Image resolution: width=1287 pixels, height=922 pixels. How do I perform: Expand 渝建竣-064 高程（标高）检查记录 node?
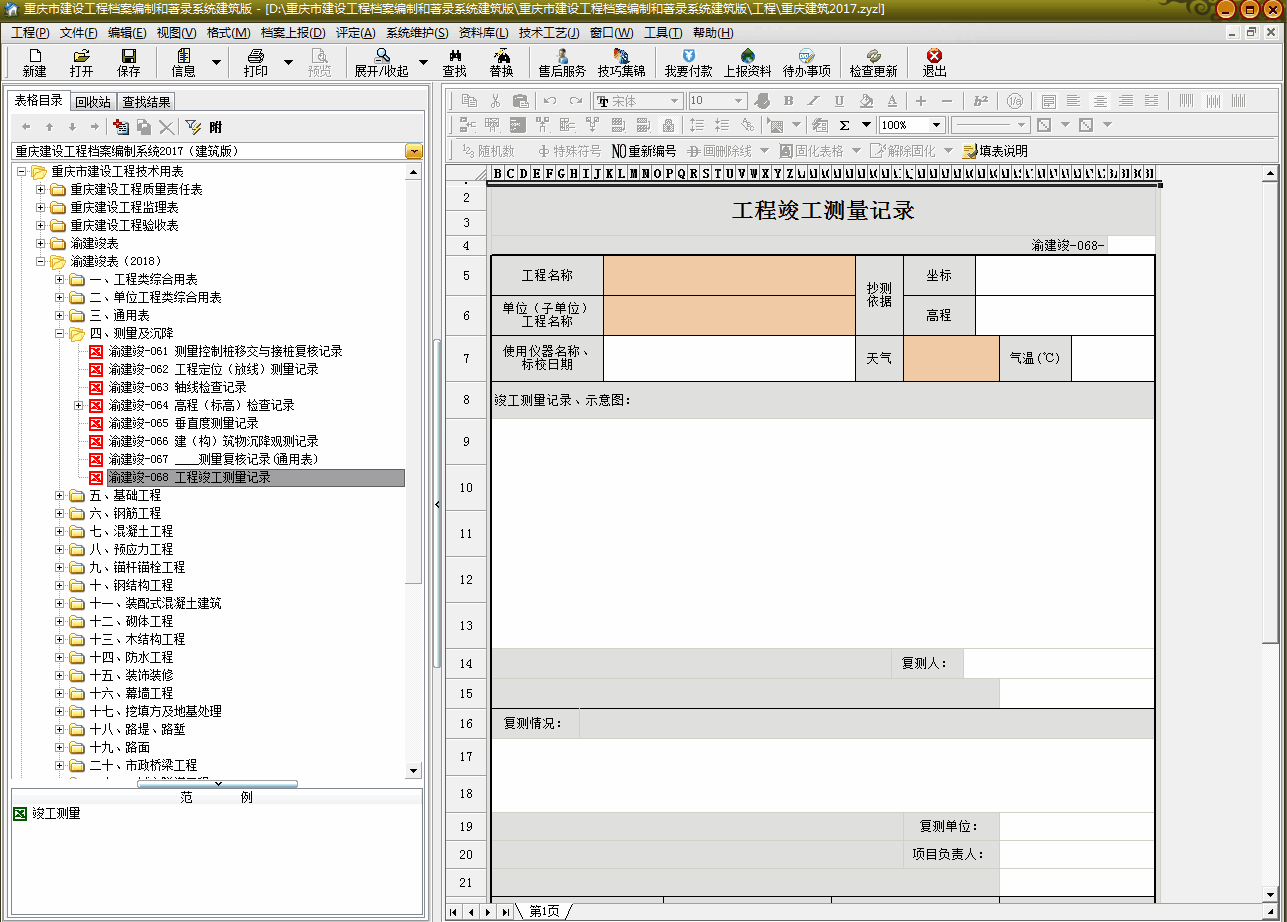[x=79, y=406]
